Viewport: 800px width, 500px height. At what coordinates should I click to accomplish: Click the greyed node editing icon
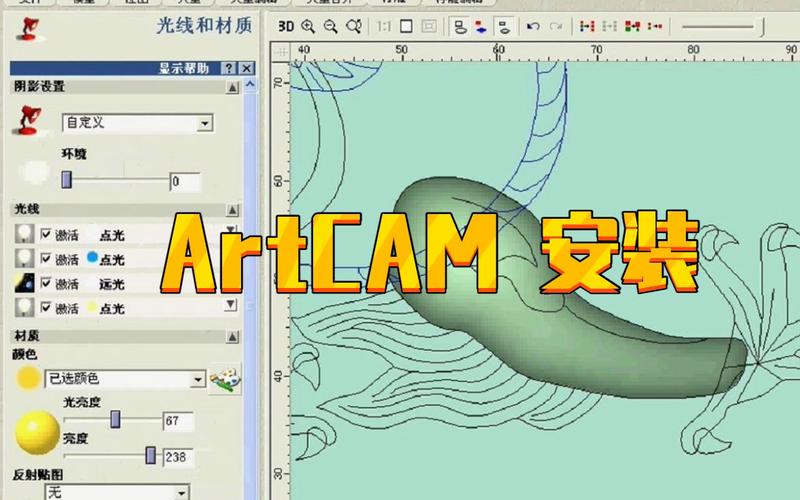click(610, 26)
